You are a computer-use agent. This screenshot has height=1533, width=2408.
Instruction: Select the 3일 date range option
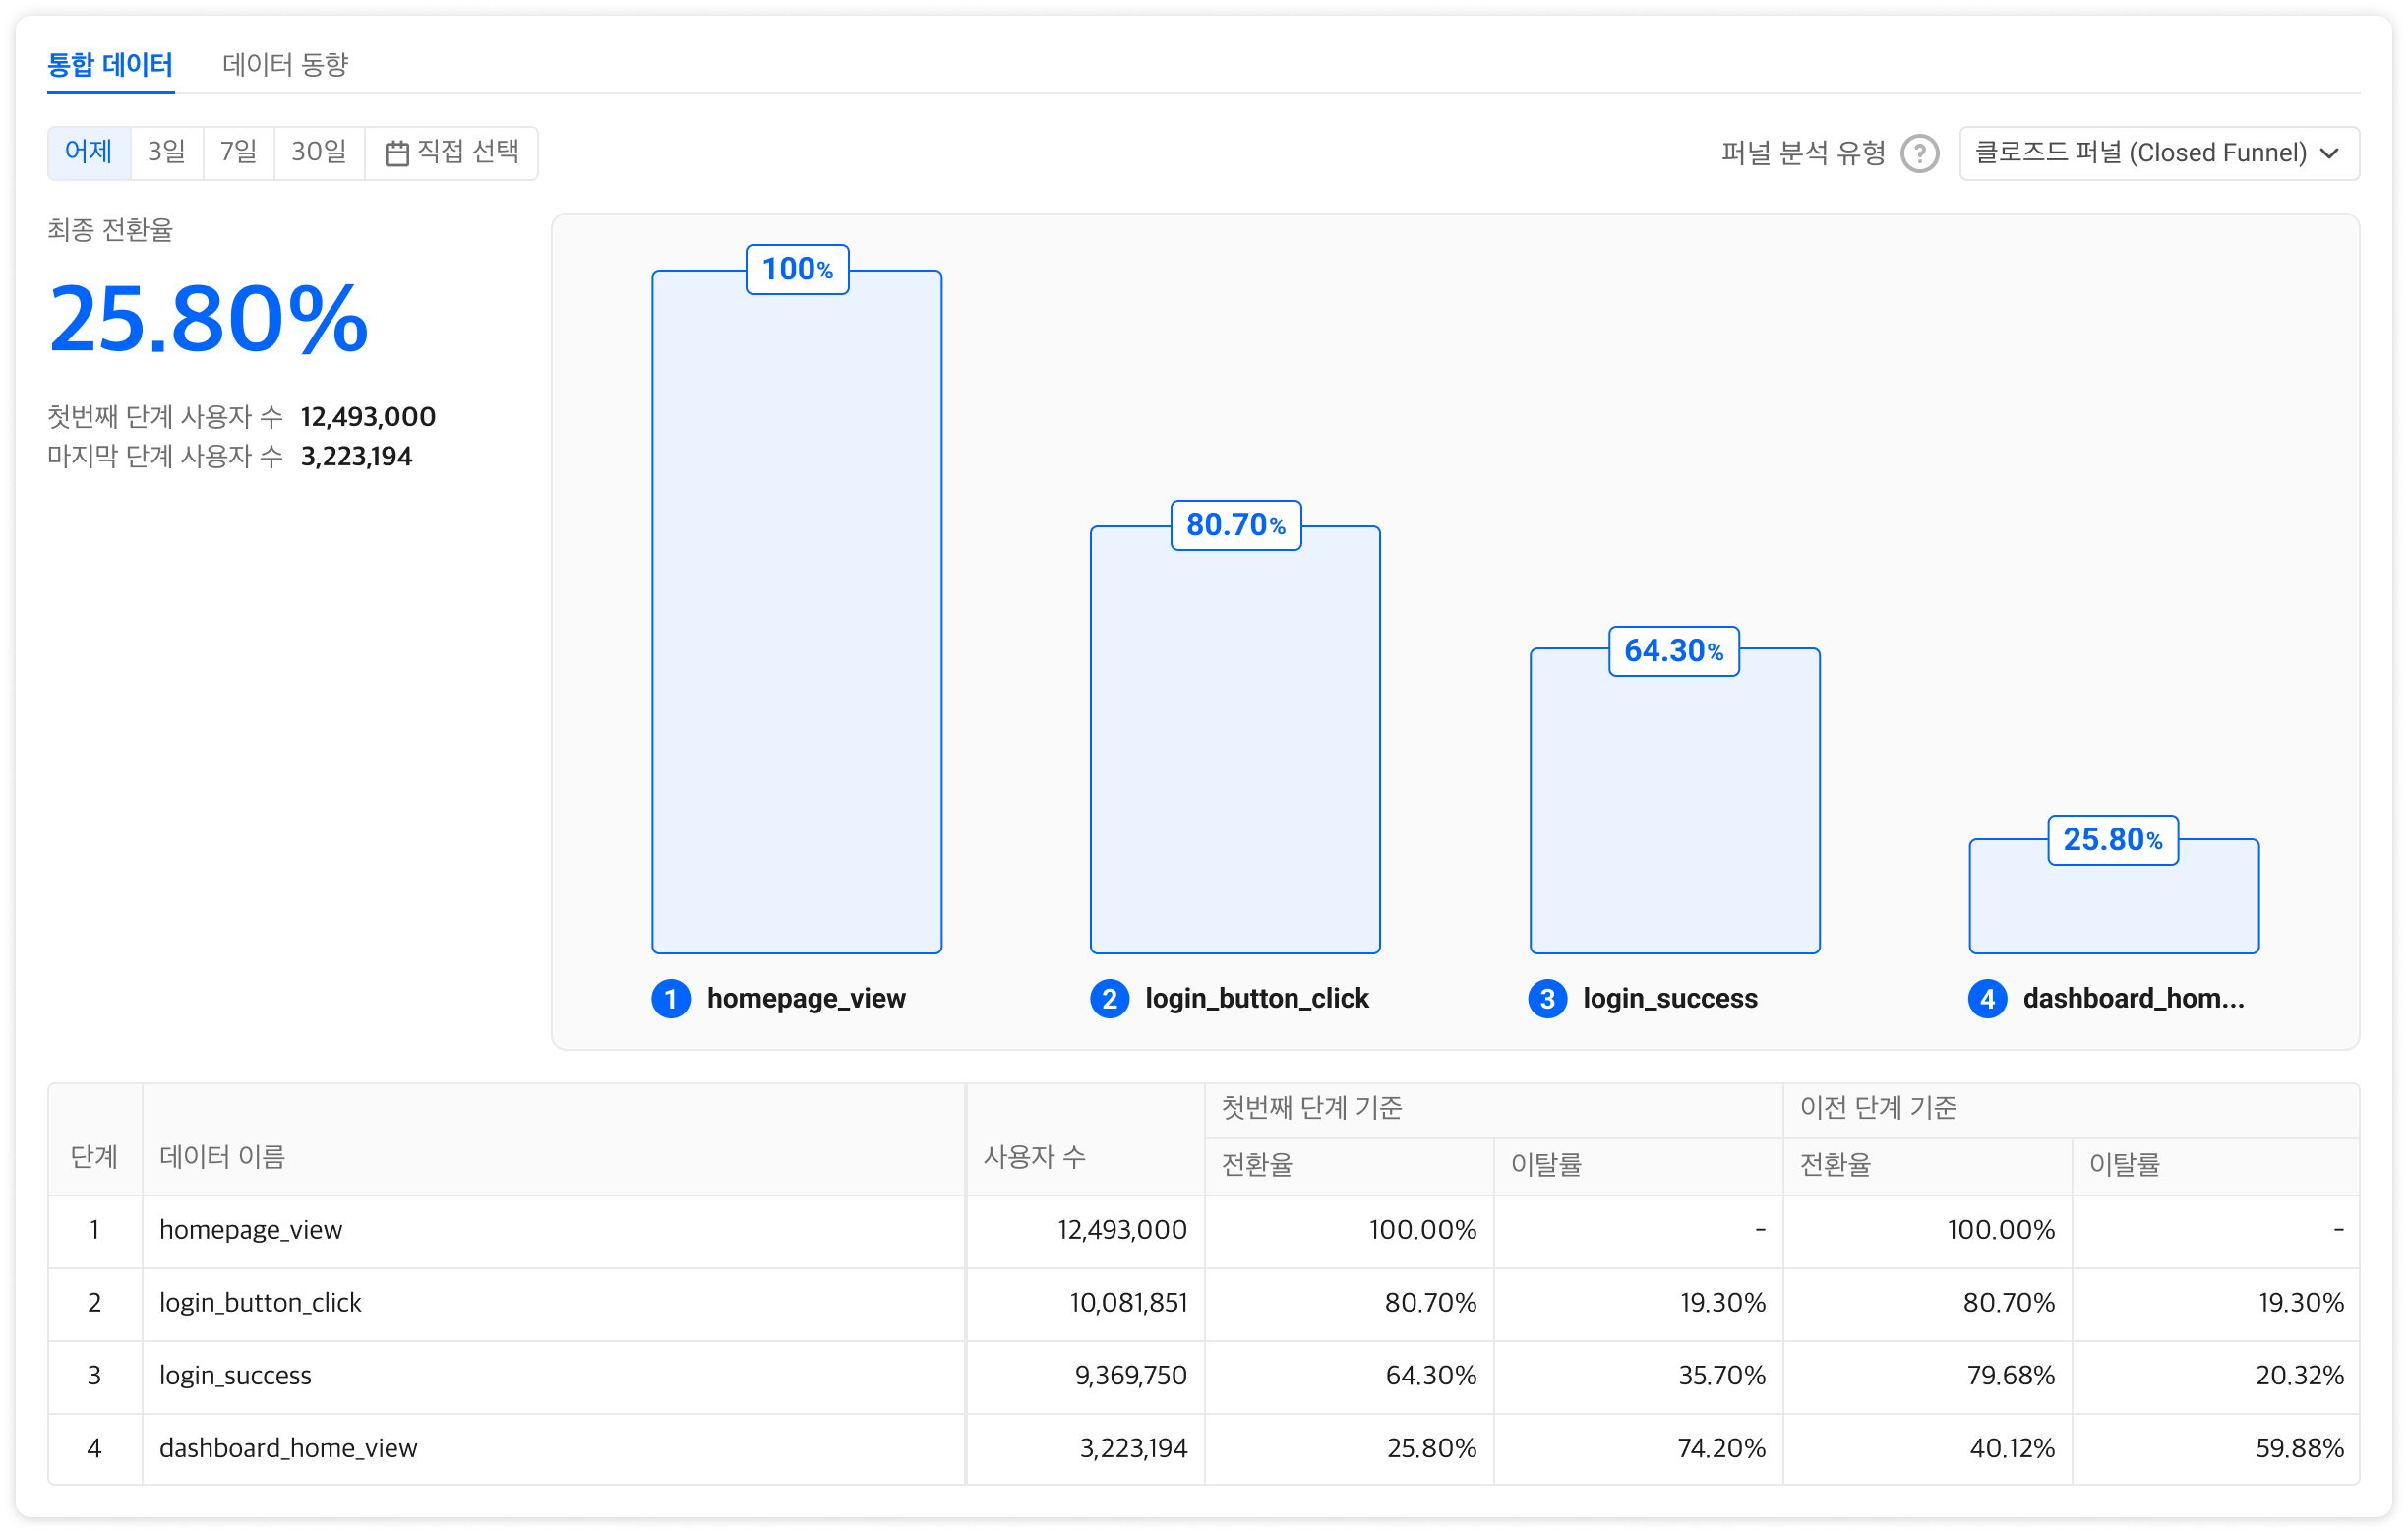[x=167, y=152]
